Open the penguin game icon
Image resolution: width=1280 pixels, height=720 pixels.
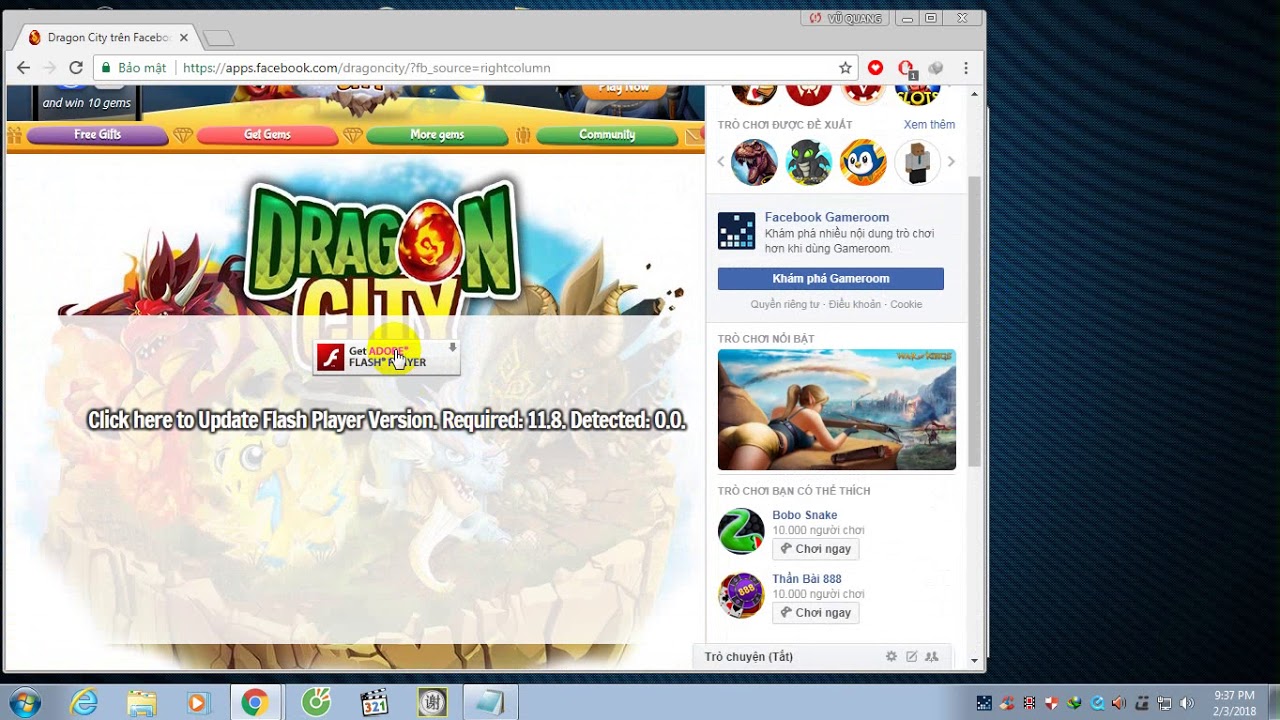(x=863, y=162)
